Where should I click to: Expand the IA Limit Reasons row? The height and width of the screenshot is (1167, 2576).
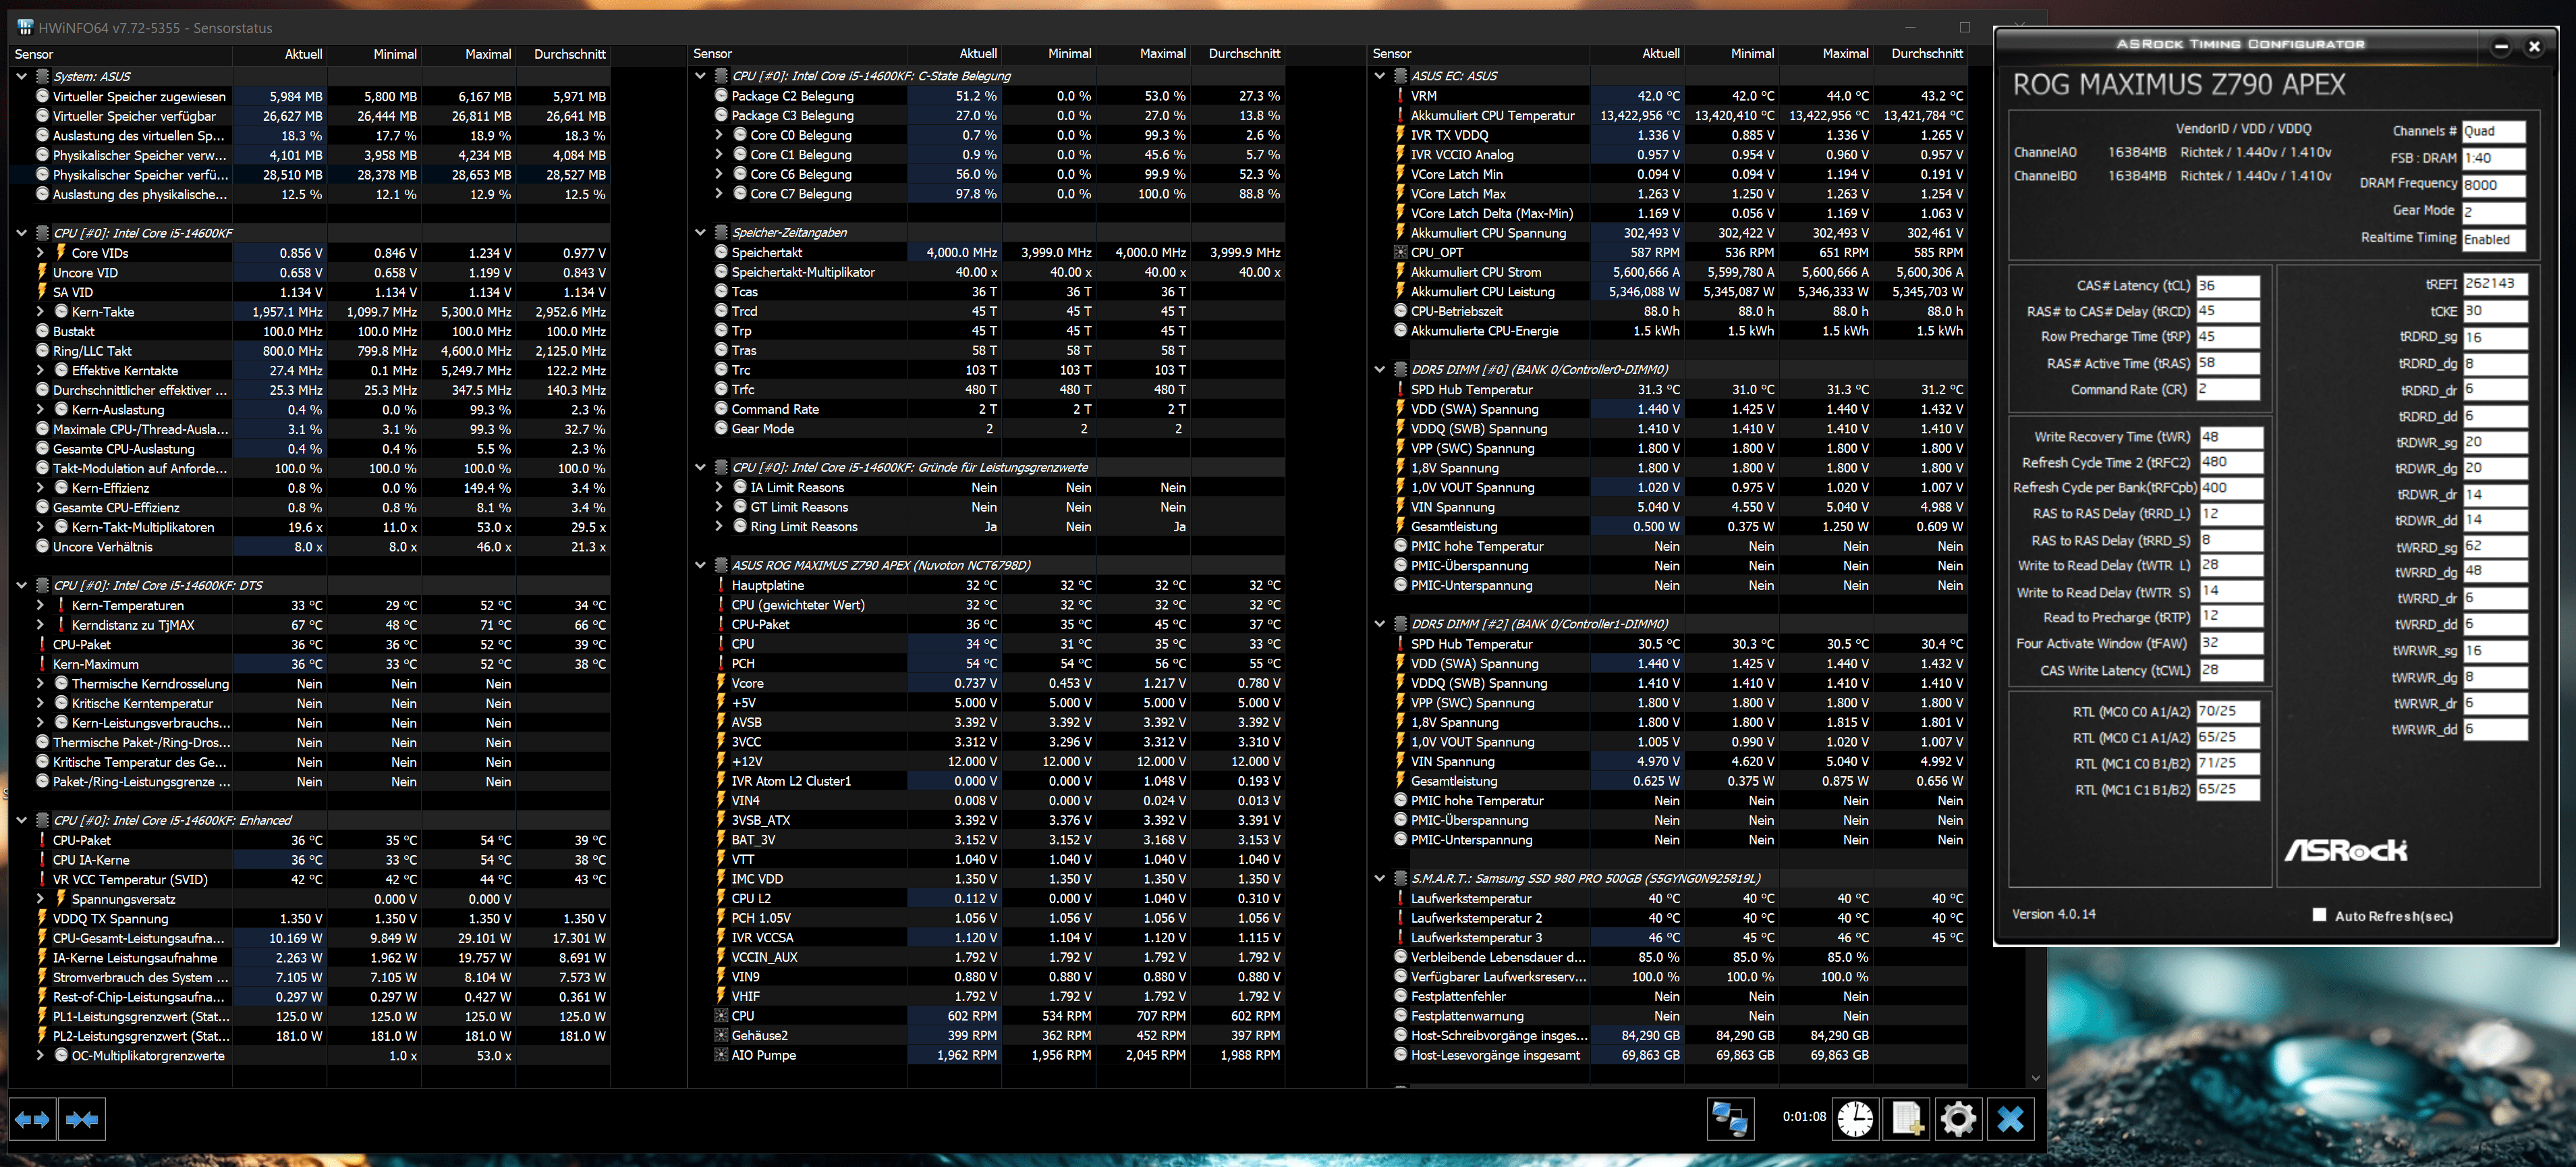click(719, 487)
